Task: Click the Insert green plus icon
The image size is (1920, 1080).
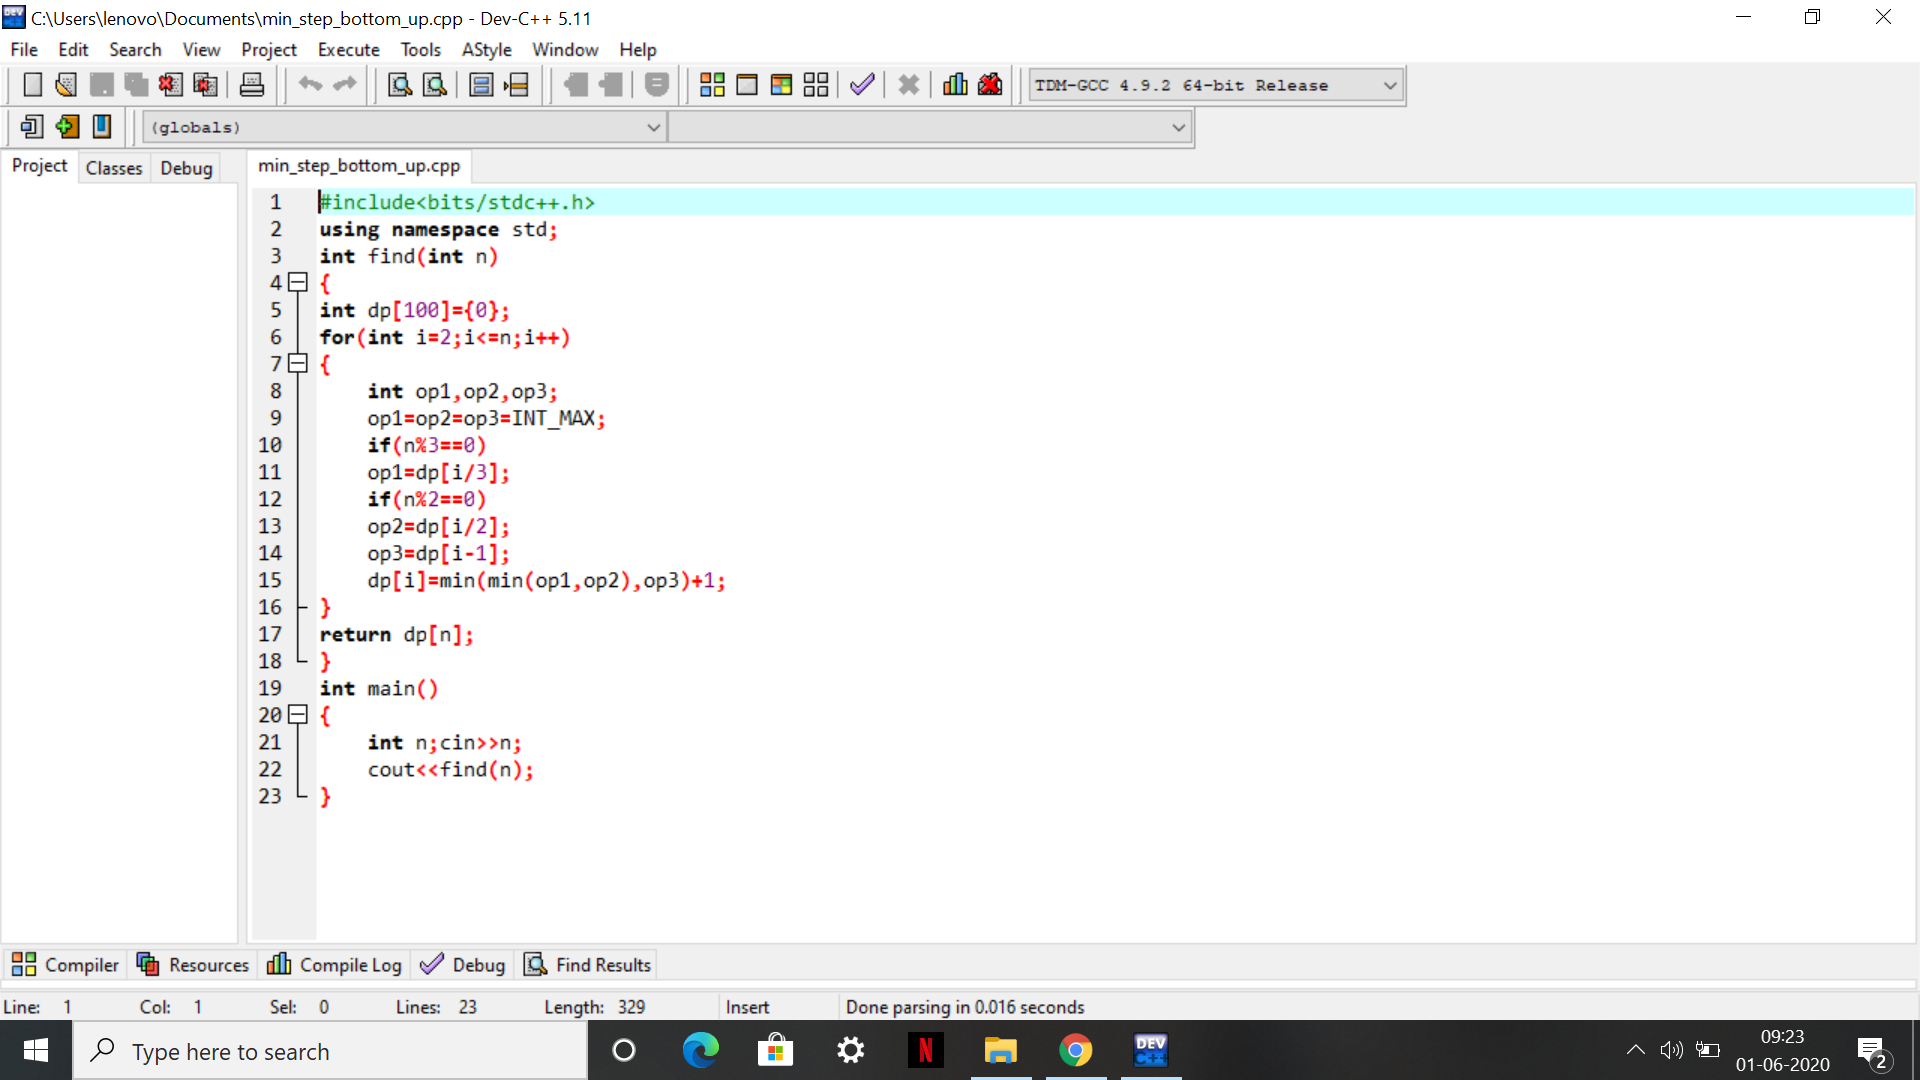Action: pyautogui.click(x=67, y=127)
